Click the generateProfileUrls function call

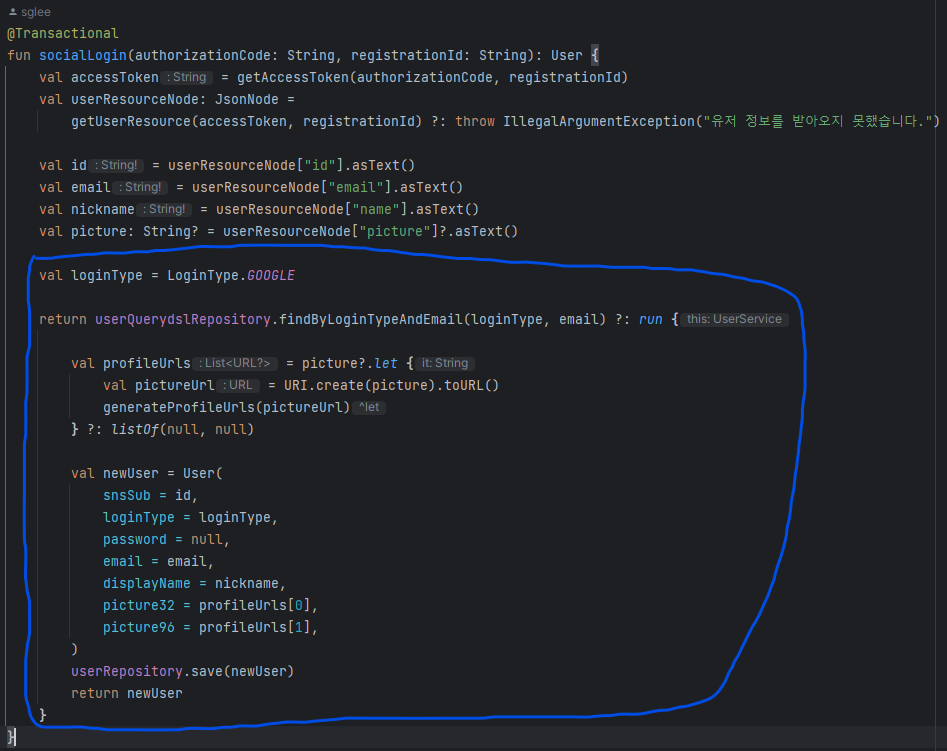tap(179, 407)
